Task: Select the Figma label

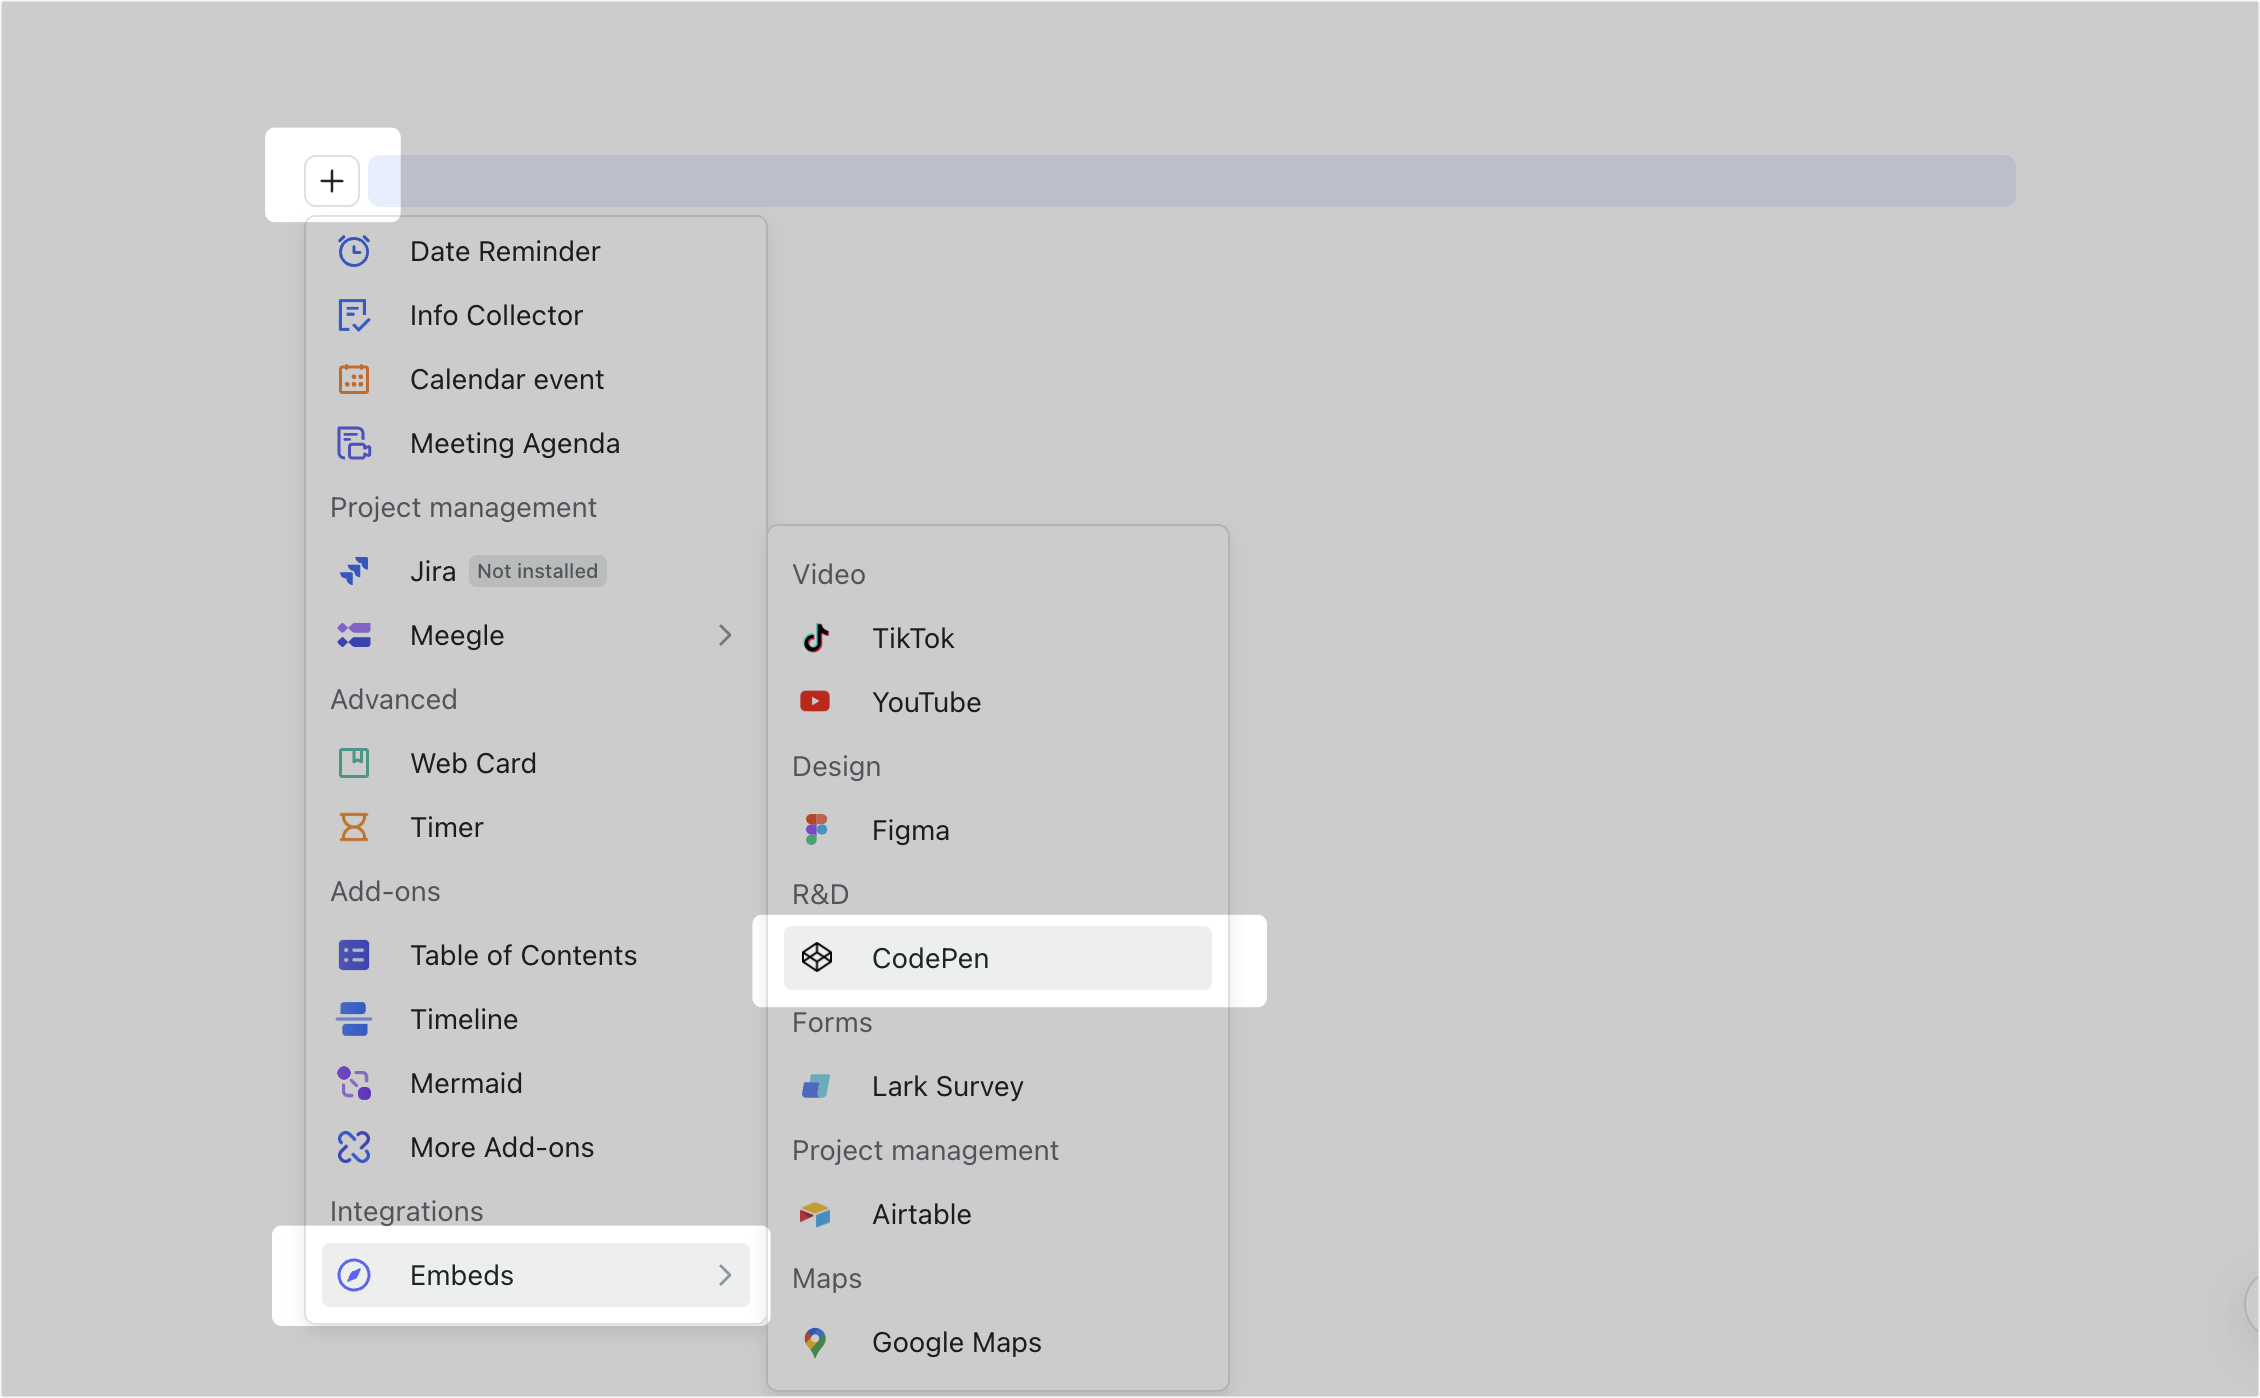Action: [910, 830]
